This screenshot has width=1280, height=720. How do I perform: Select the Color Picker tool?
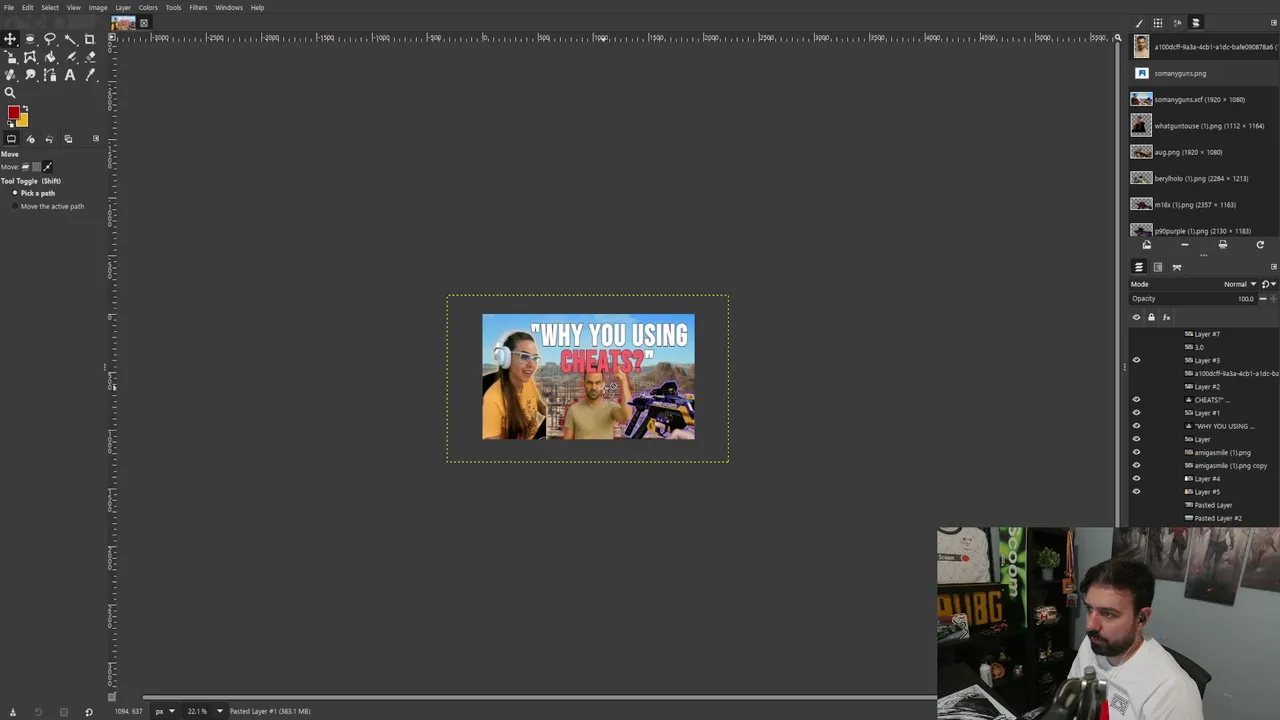[89, 75]
